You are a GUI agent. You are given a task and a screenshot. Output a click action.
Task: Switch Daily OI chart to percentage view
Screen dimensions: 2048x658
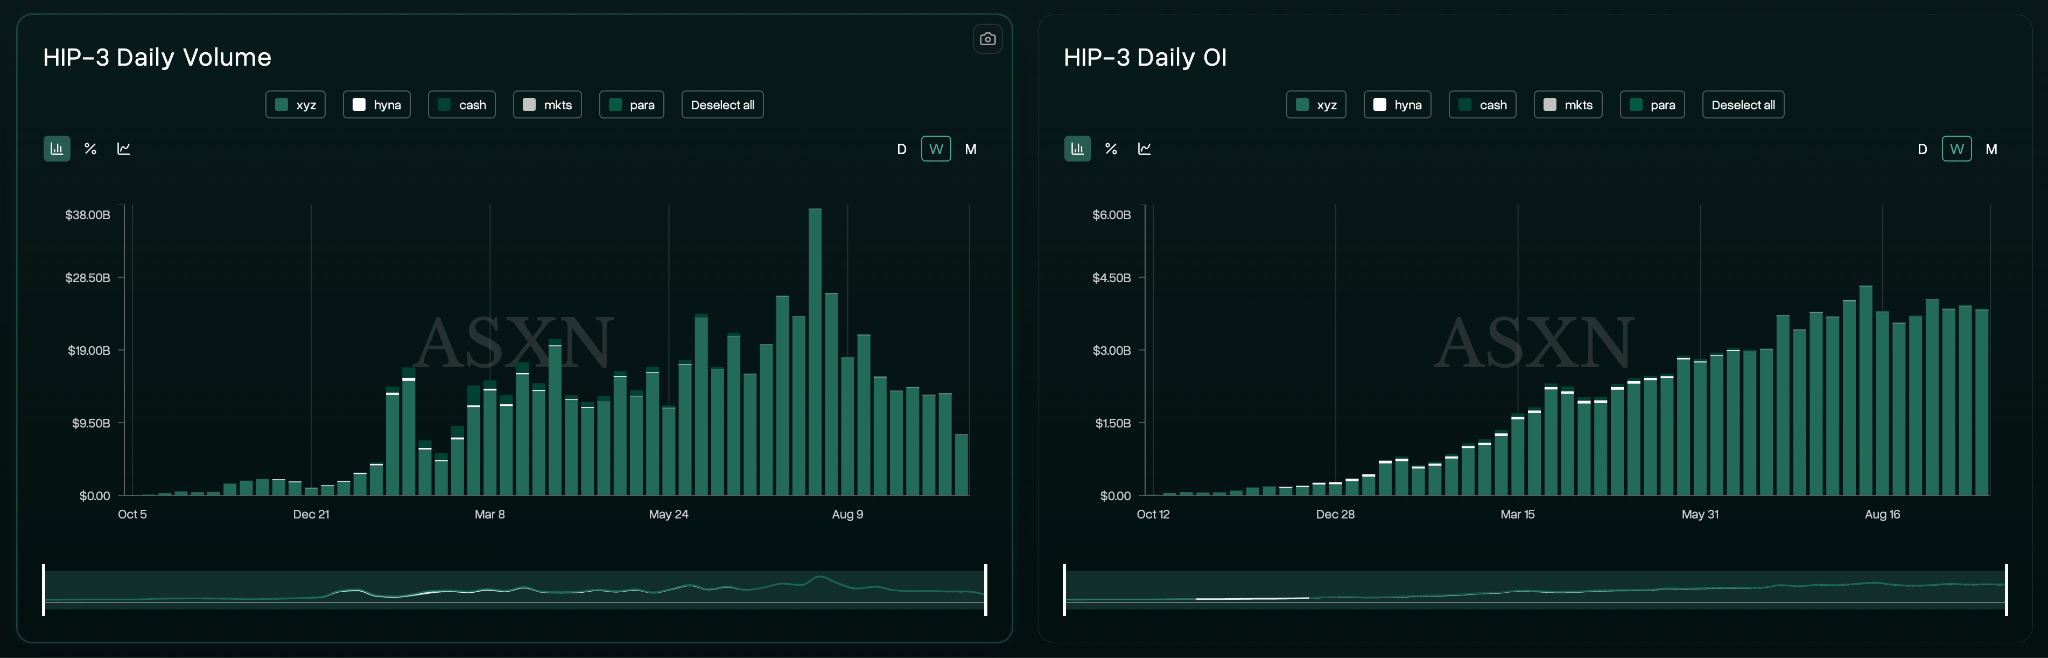coord(1111,149)
